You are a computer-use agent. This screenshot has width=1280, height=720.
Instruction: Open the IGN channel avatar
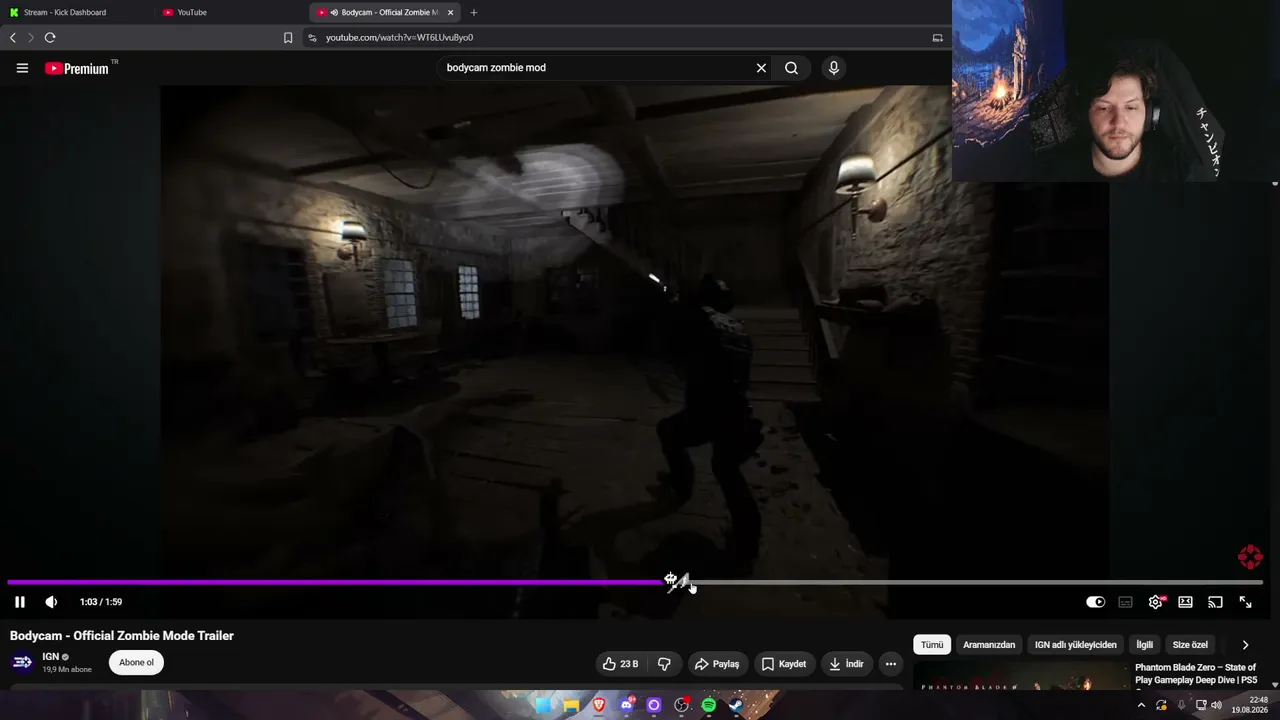(x=22, y=662)
